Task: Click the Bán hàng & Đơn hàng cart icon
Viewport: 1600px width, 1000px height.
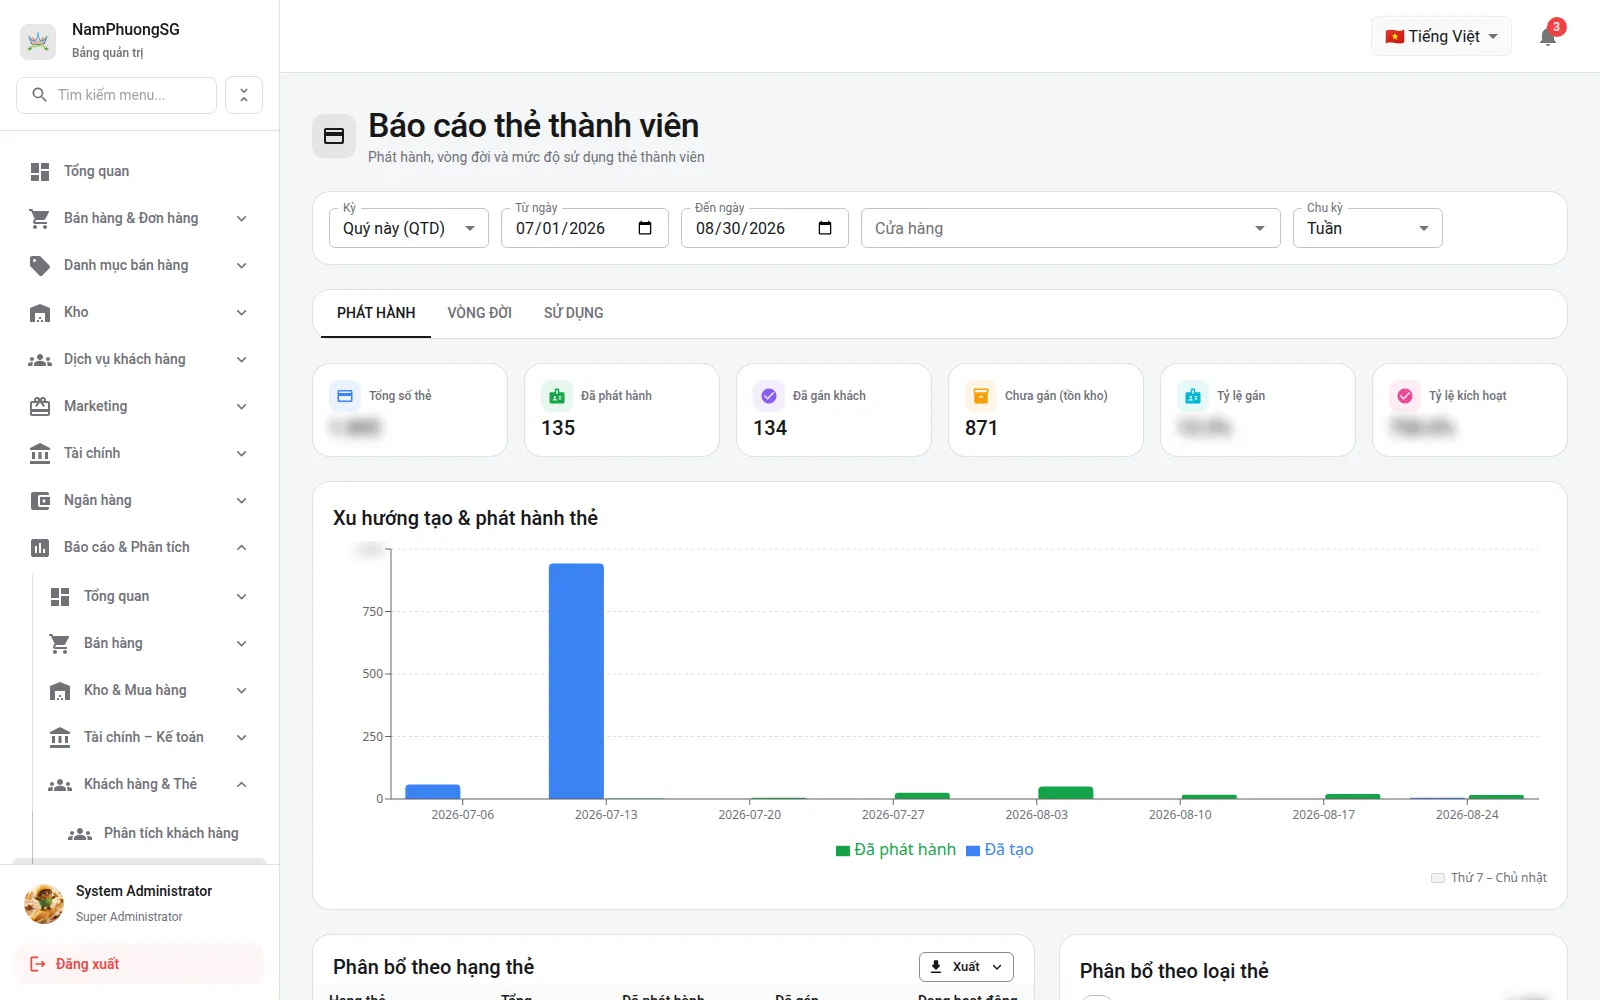Action: coord(40,219)
